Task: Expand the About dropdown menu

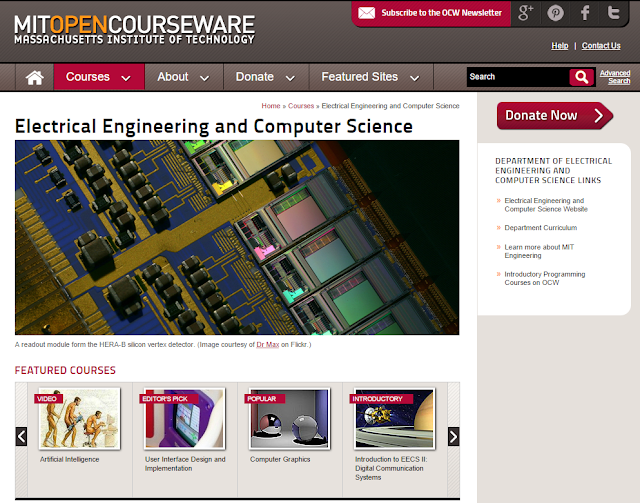Action: (x=184, y=77)
